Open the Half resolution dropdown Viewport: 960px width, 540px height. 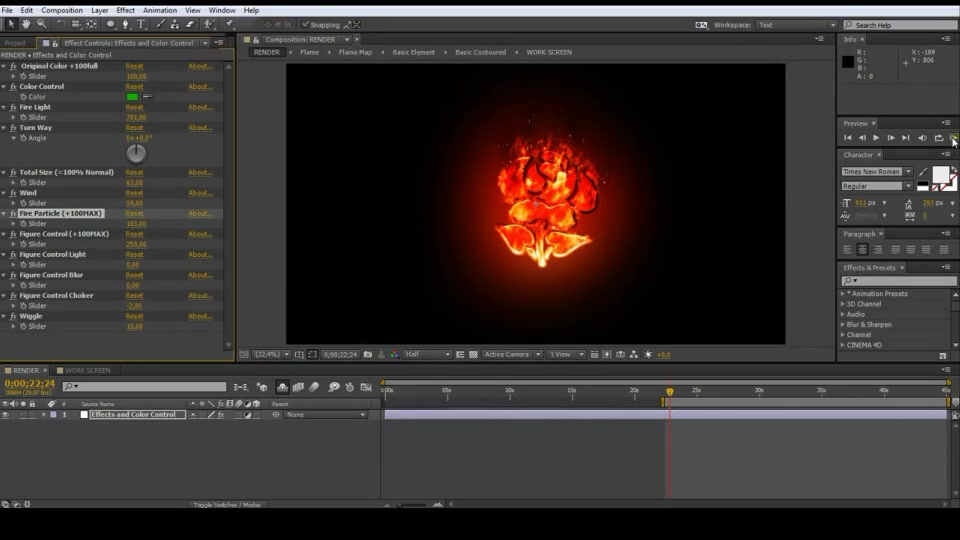point(427,354)
